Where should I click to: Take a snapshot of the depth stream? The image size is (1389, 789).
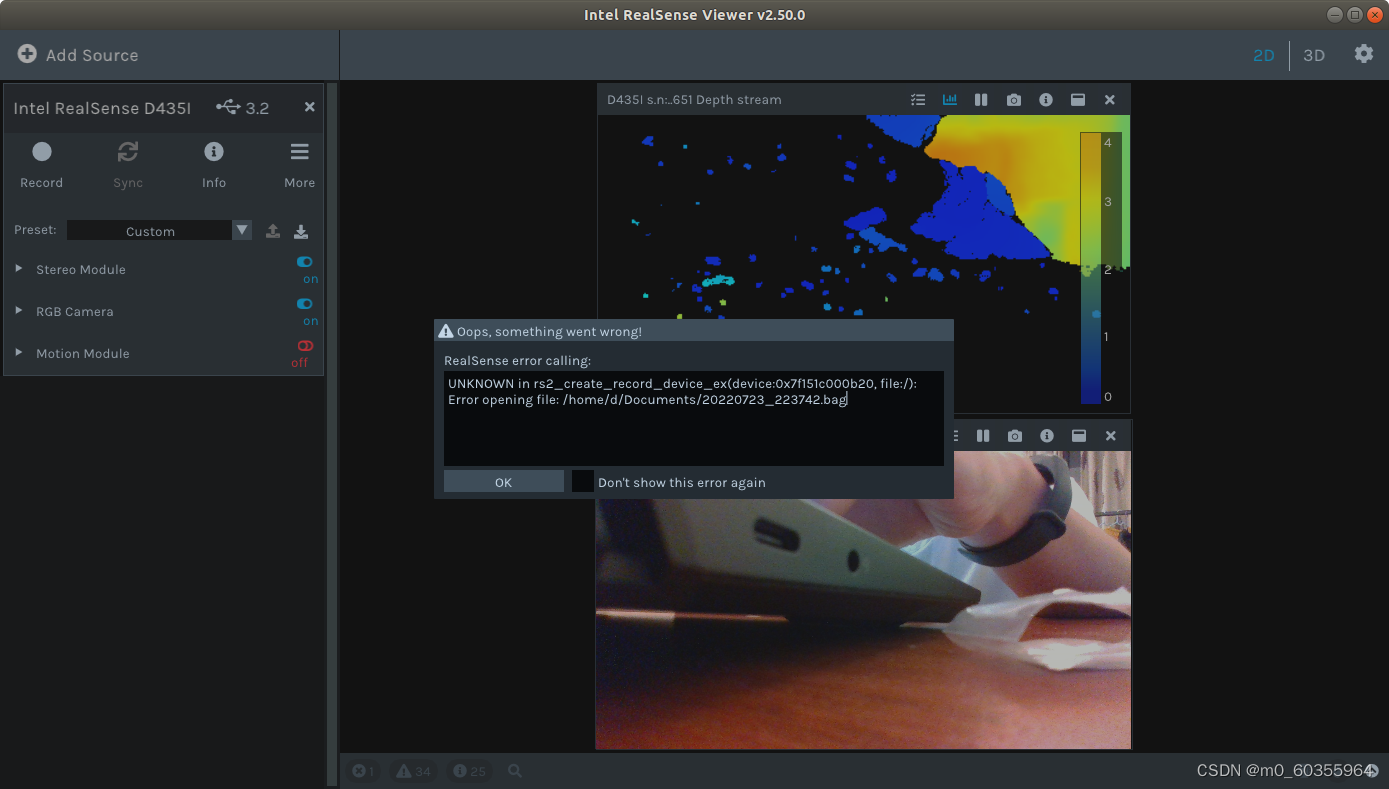pos(1013,99)
